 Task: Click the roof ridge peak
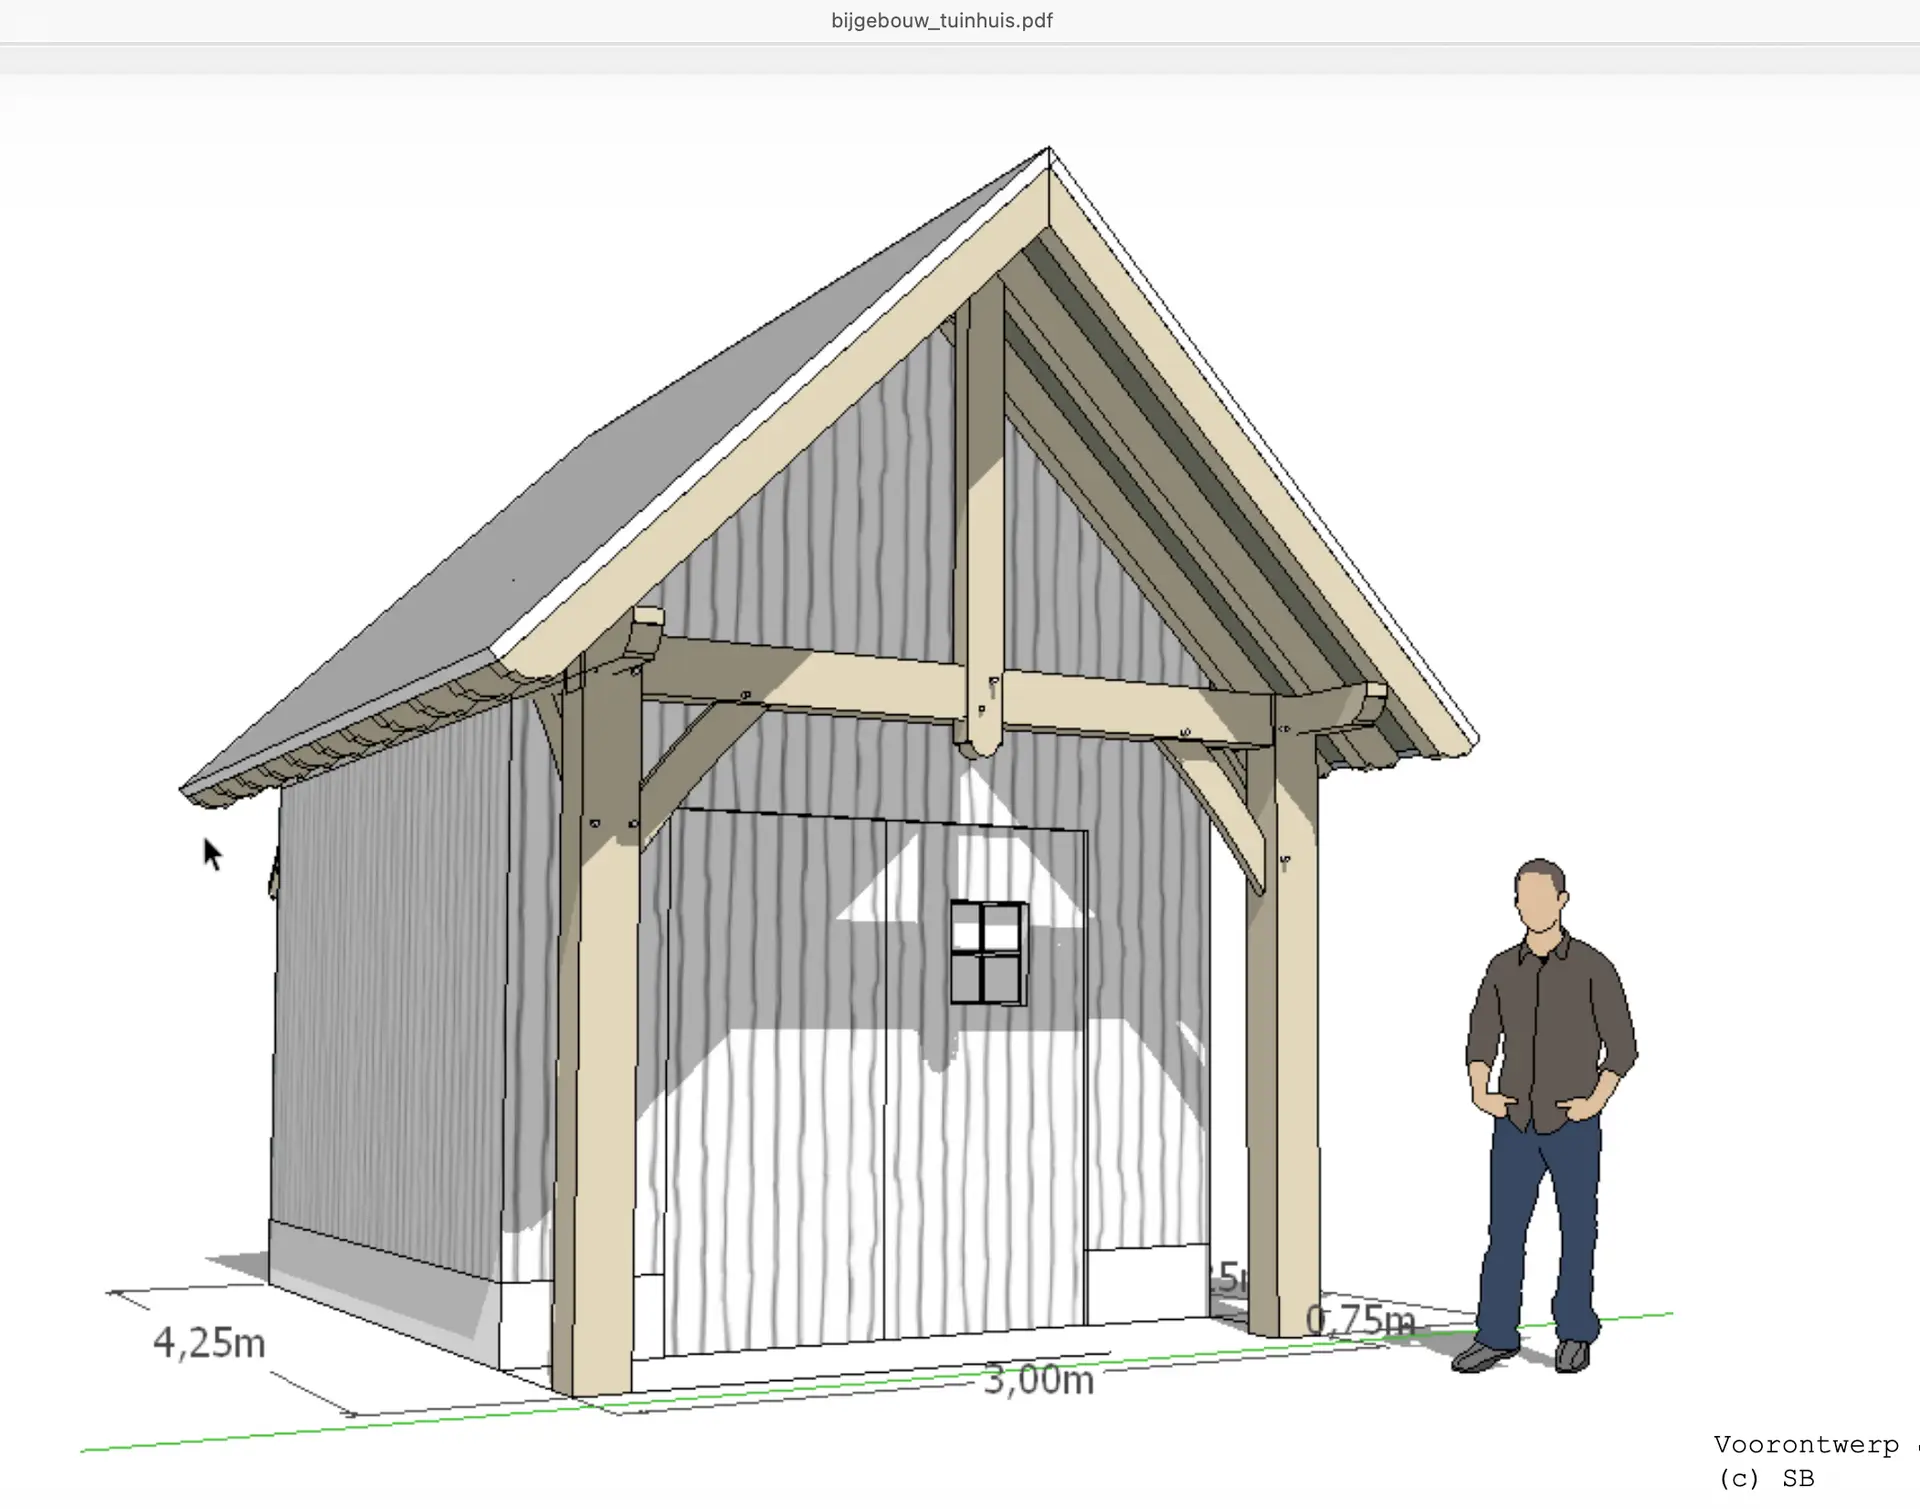(1048, 150)
